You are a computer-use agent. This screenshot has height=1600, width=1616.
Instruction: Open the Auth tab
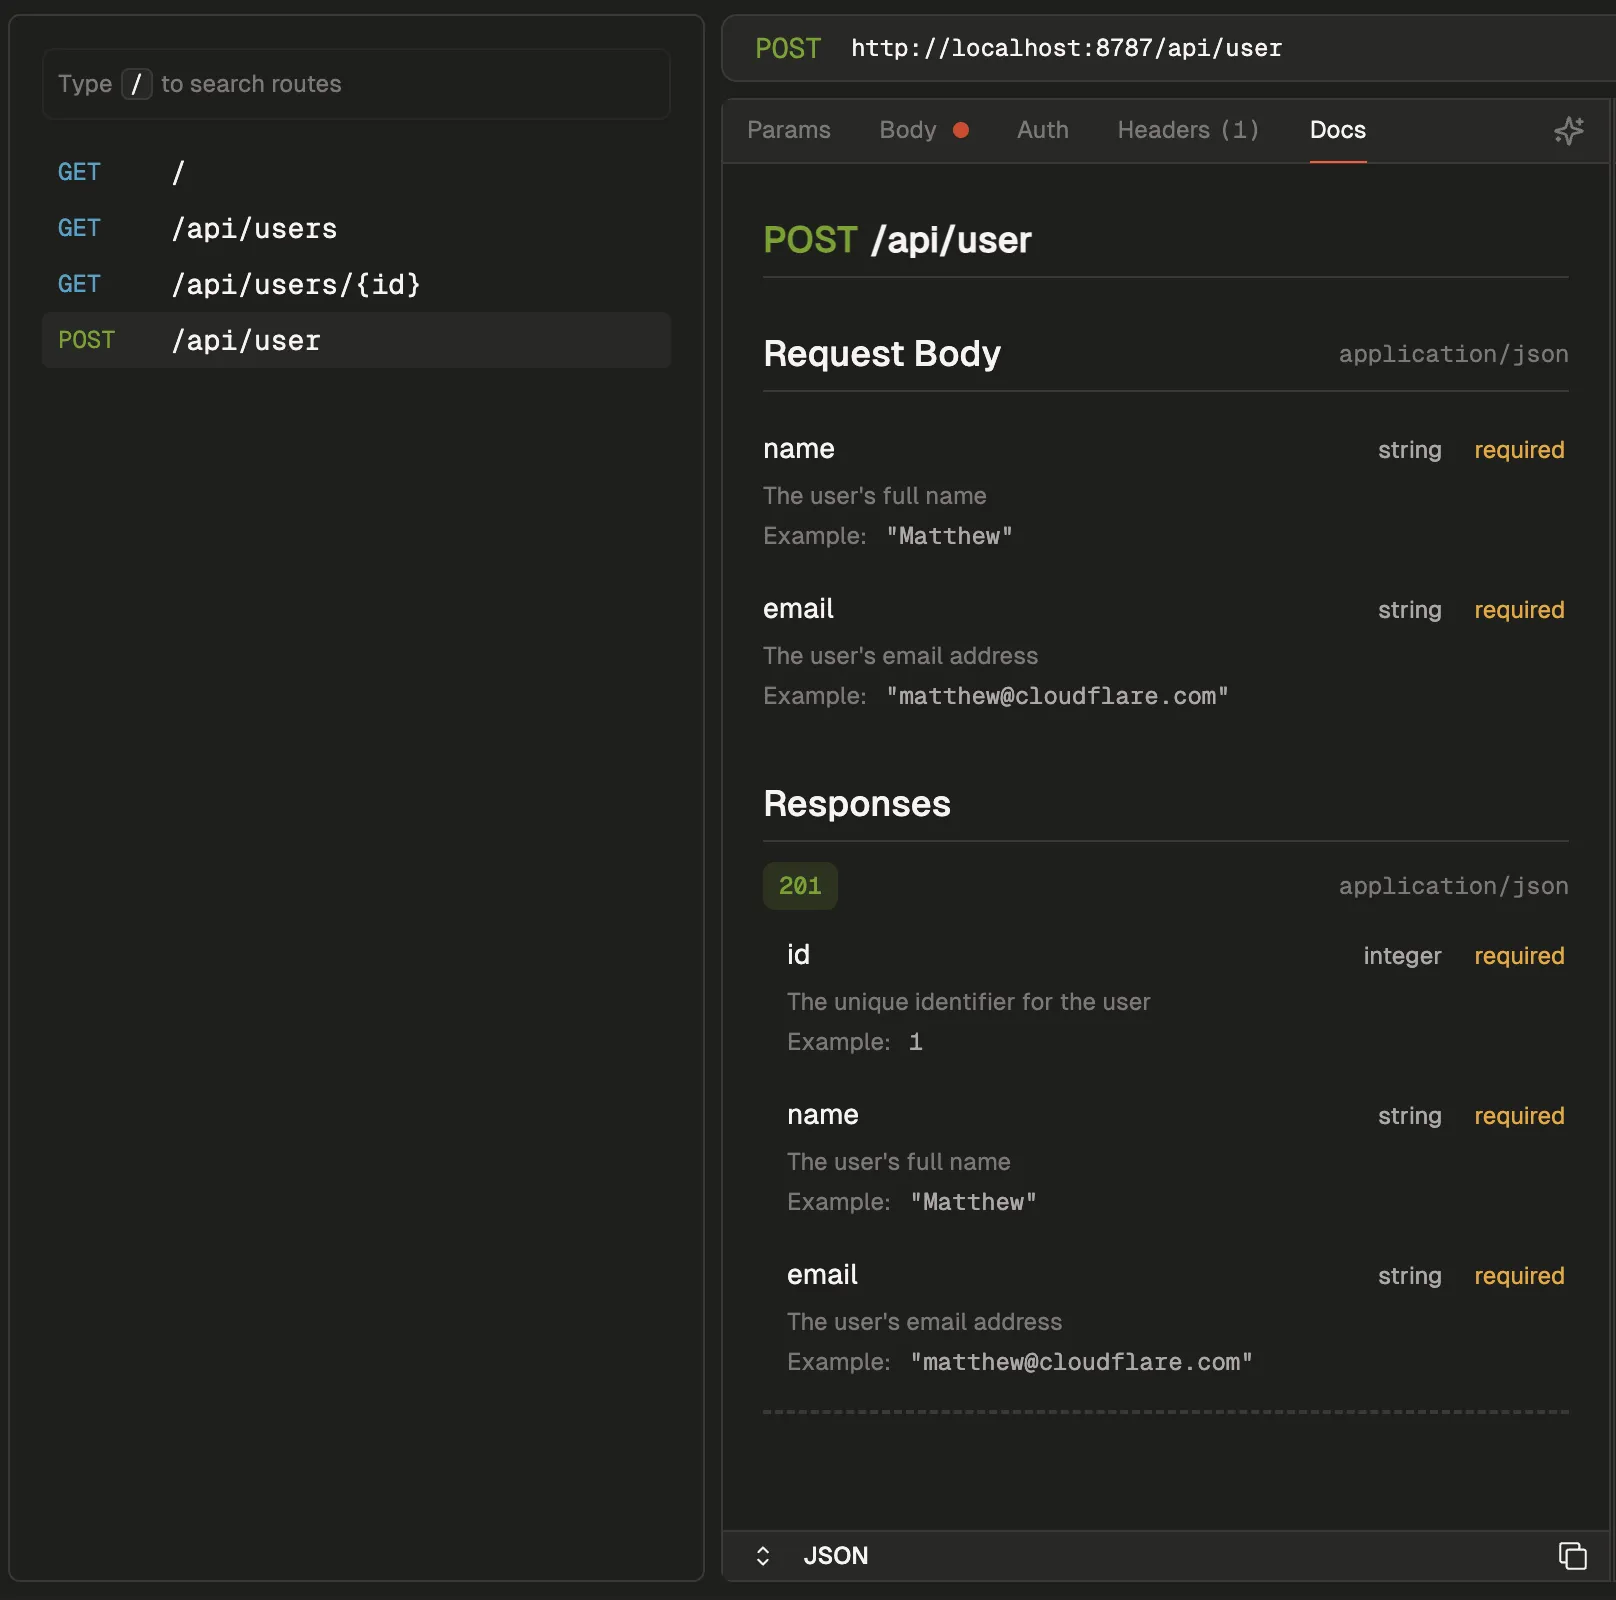(x=1042, y=129)
